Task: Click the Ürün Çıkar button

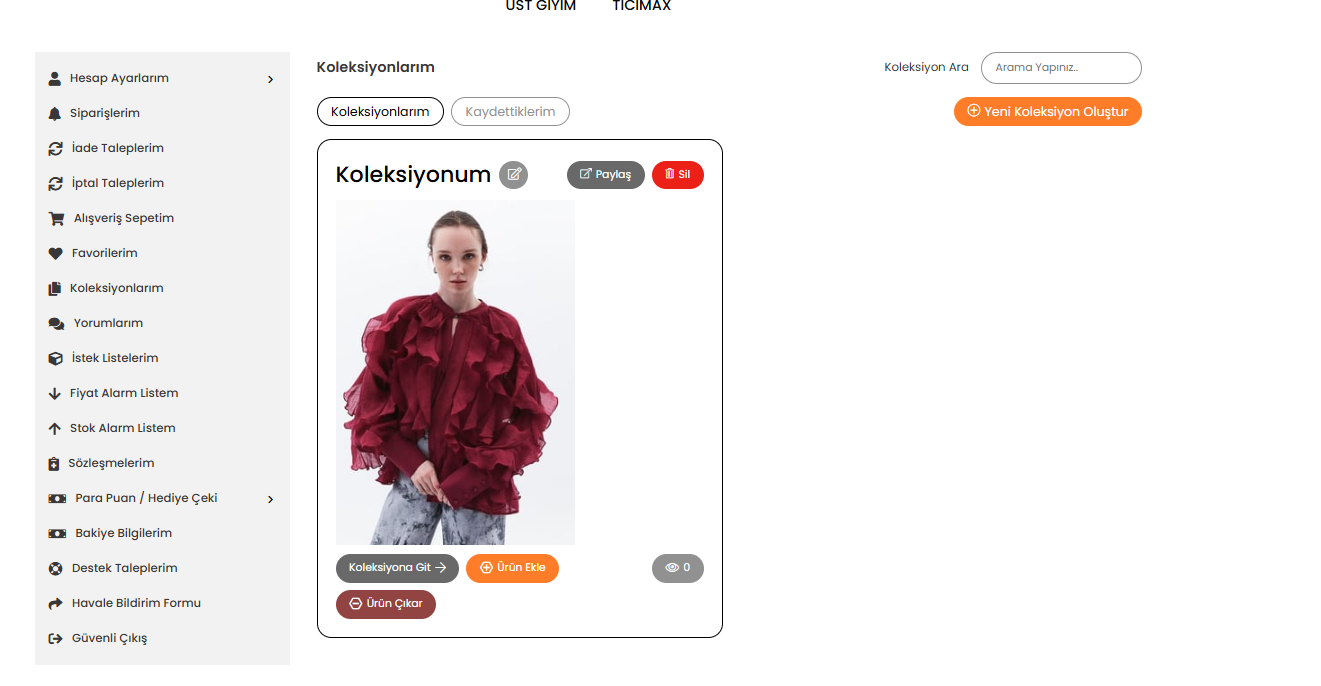Action: (386, 604)
